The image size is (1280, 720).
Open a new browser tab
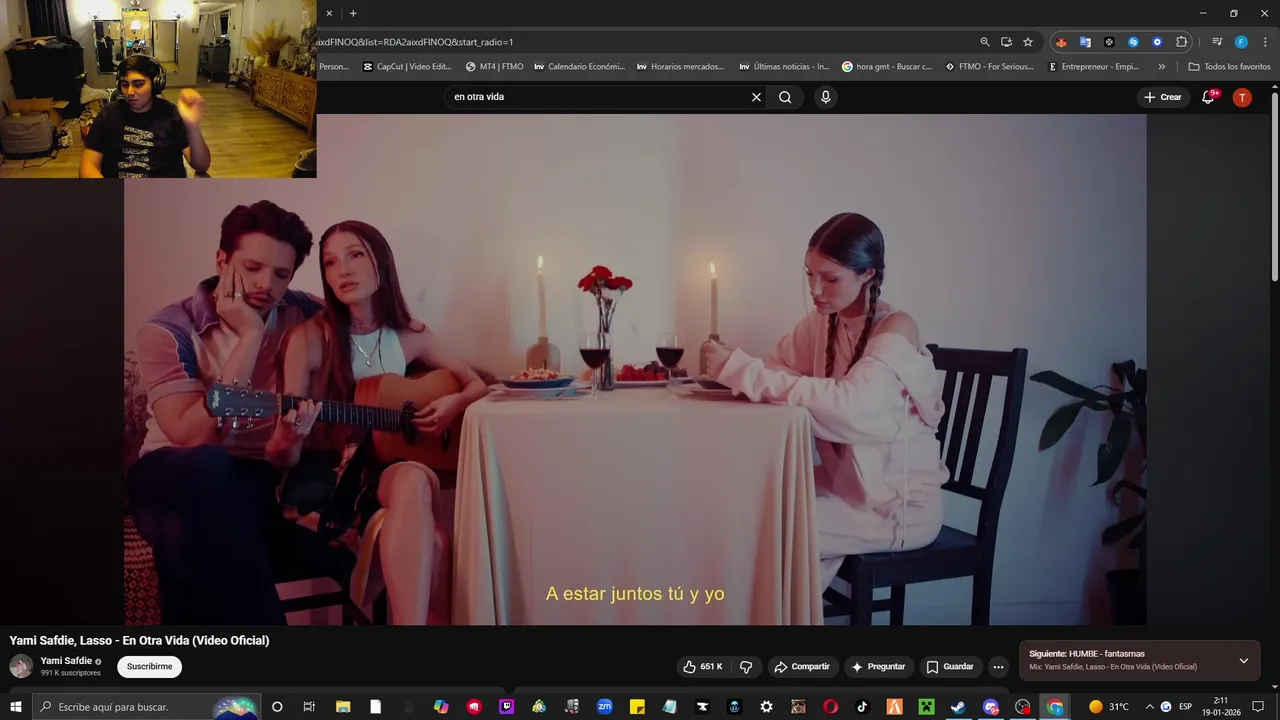[353, 13]
